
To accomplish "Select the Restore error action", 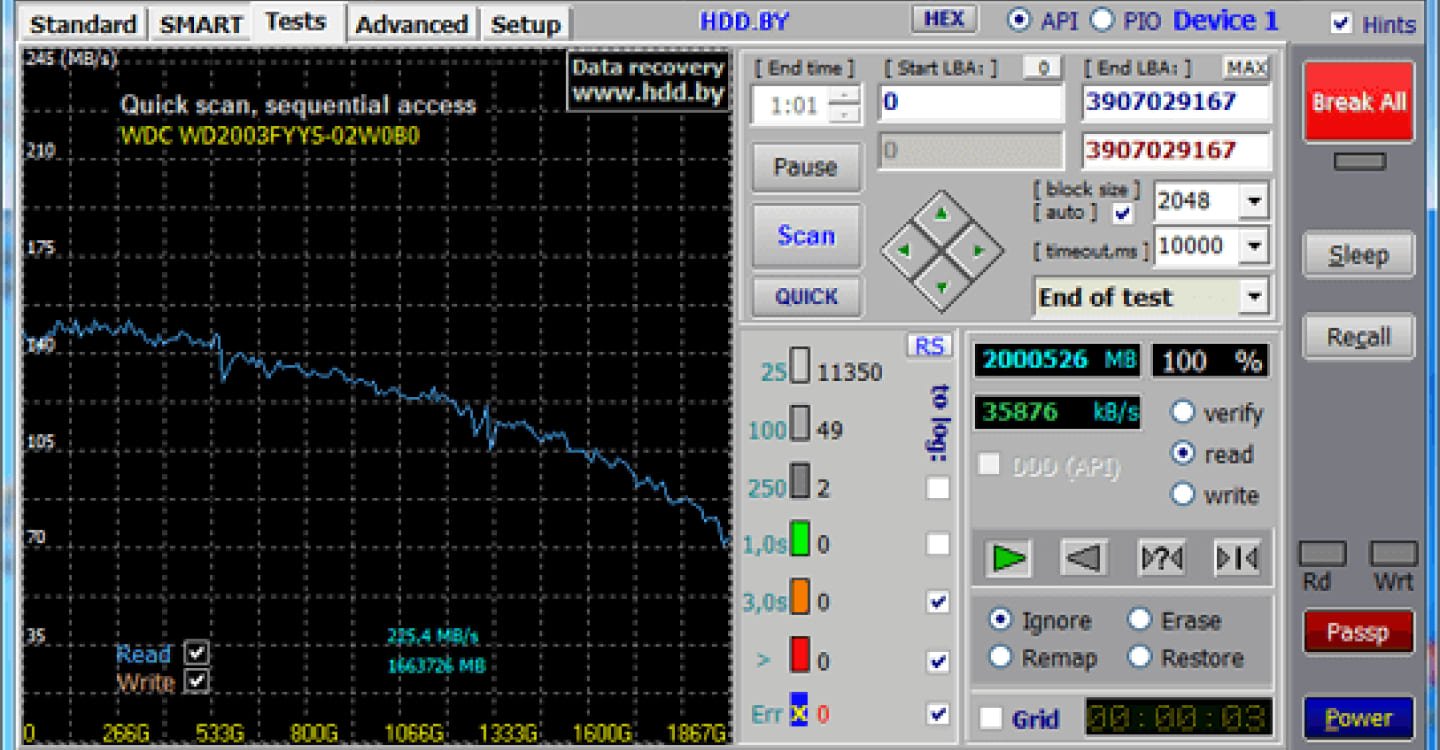I will [x=1139, y=657].
